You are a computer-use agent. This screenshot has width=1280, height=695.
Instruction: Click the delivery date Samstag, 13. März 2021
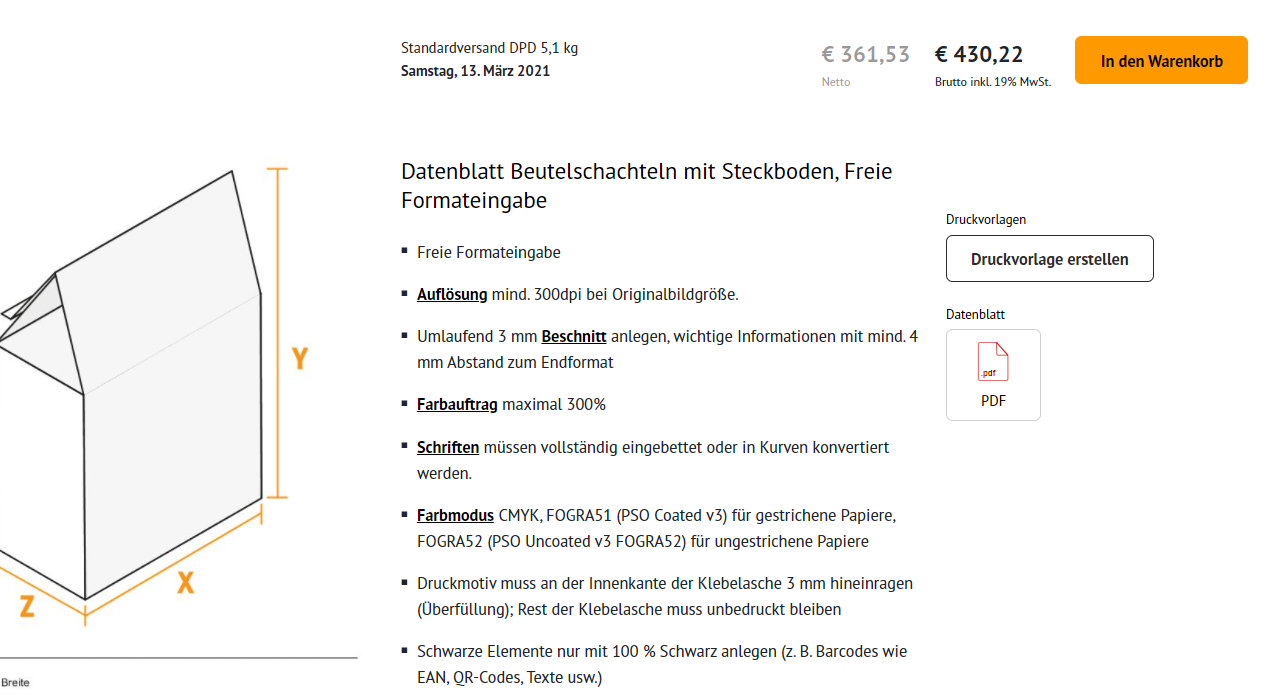point(476,71)
